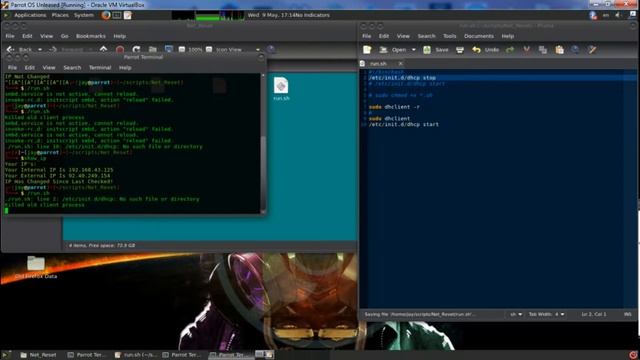Screen dimensions: 640x360
Task: Click the Paste clipboard icon in editor
Action: tap(559, 50)
